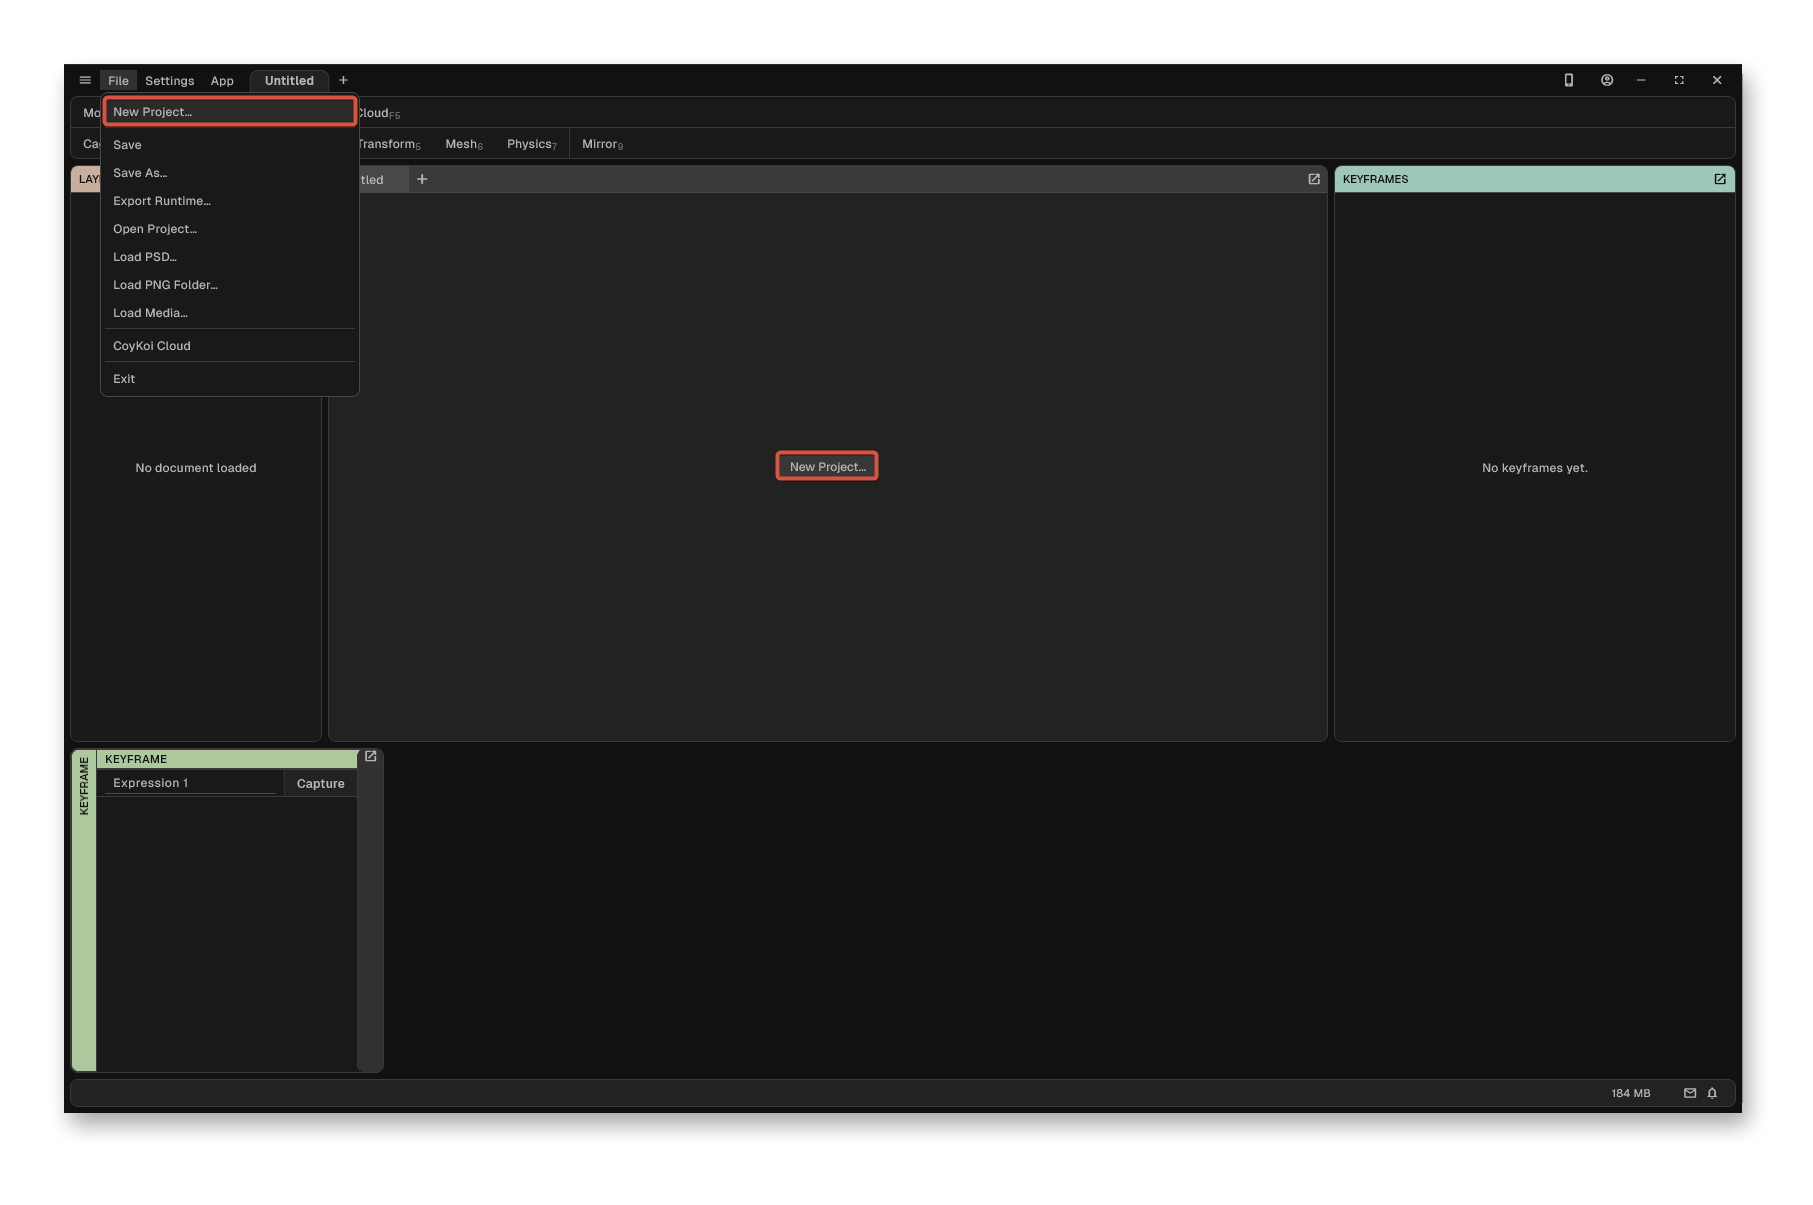
Task: Close the open File menu
Action: [x=118, y=80]
